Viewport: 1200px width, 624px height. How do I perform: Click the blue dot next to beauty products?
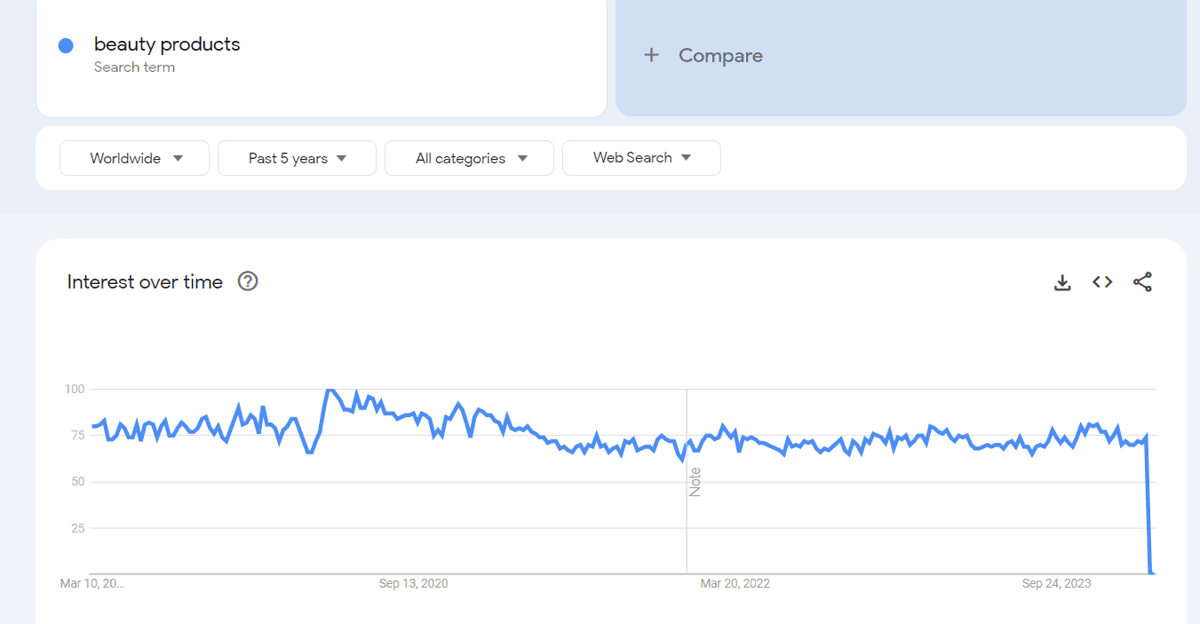tap(66, 45)
